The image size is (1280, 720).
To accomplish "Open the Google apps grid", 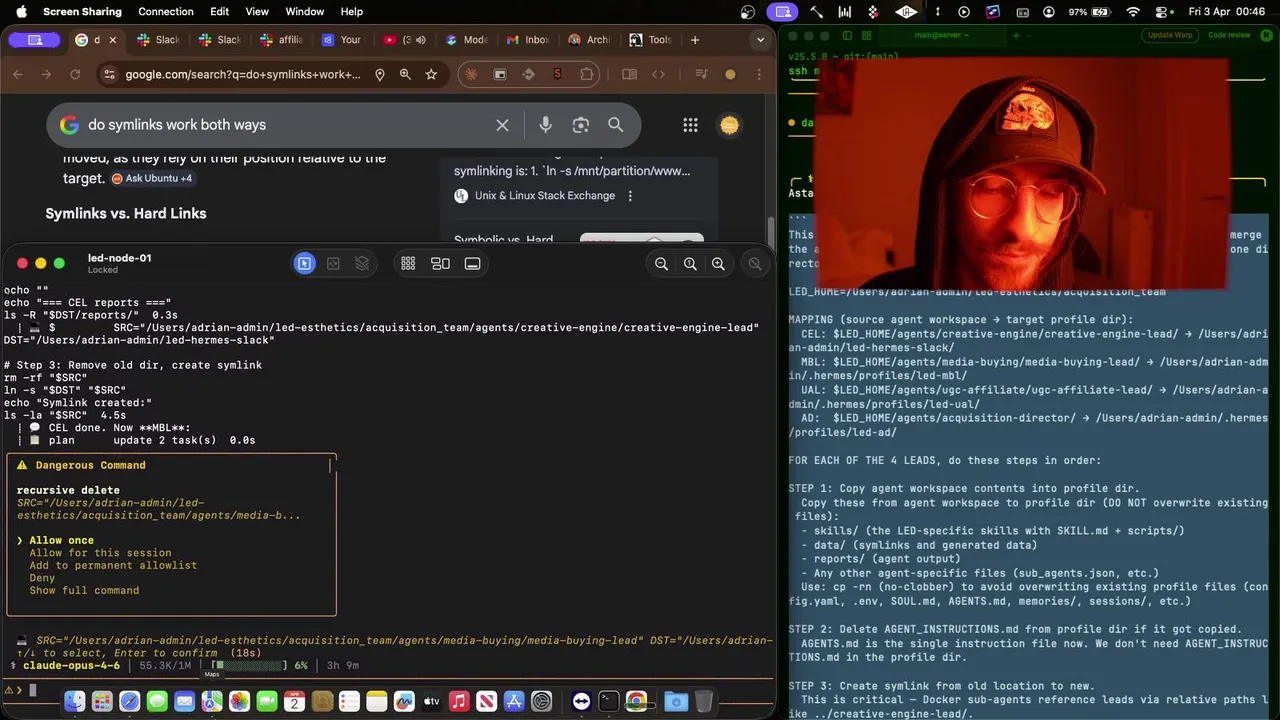I will click(x=690, y=125).
